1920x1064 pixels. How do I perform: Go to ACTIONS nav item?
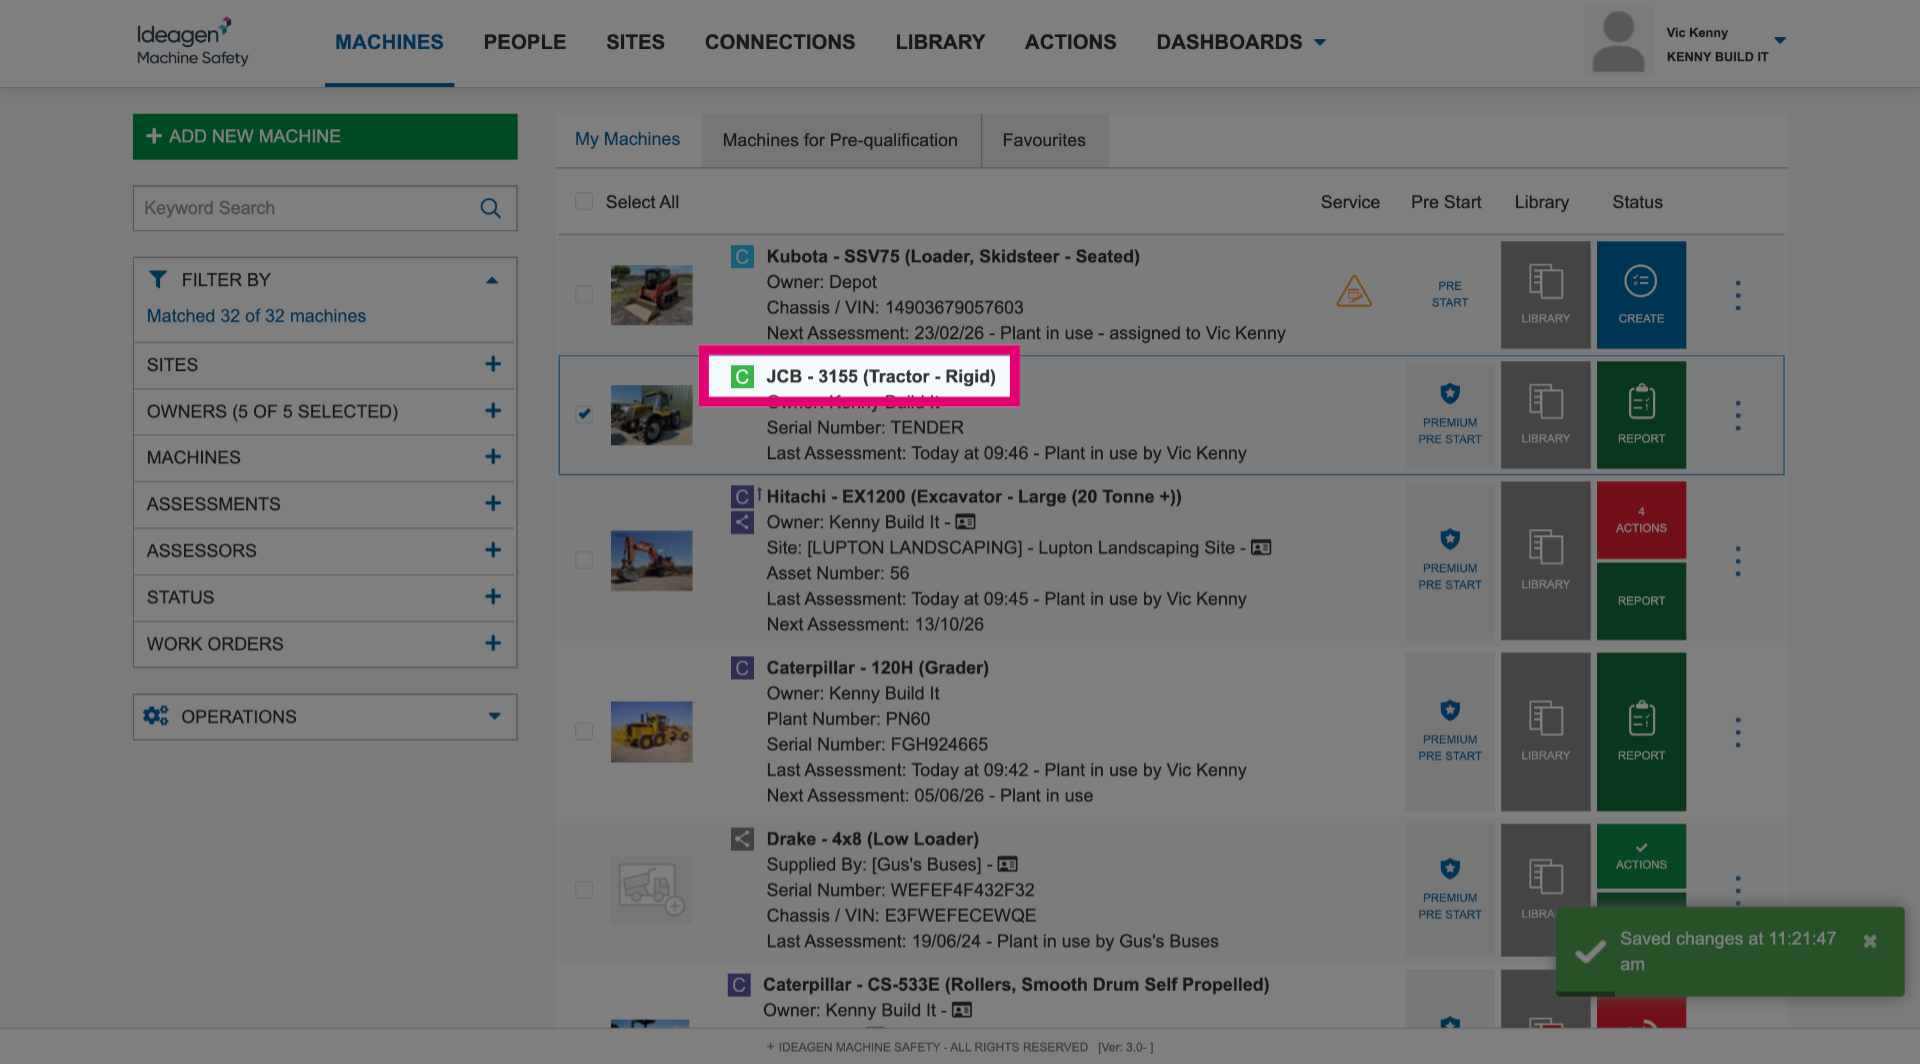(1070, 42)
